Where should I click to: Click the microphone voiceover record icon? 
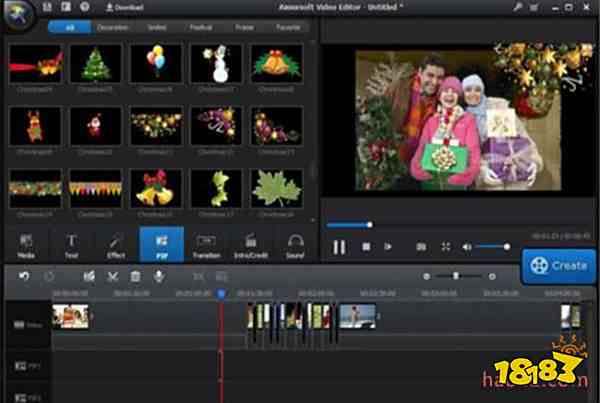[x=158, y=276]
